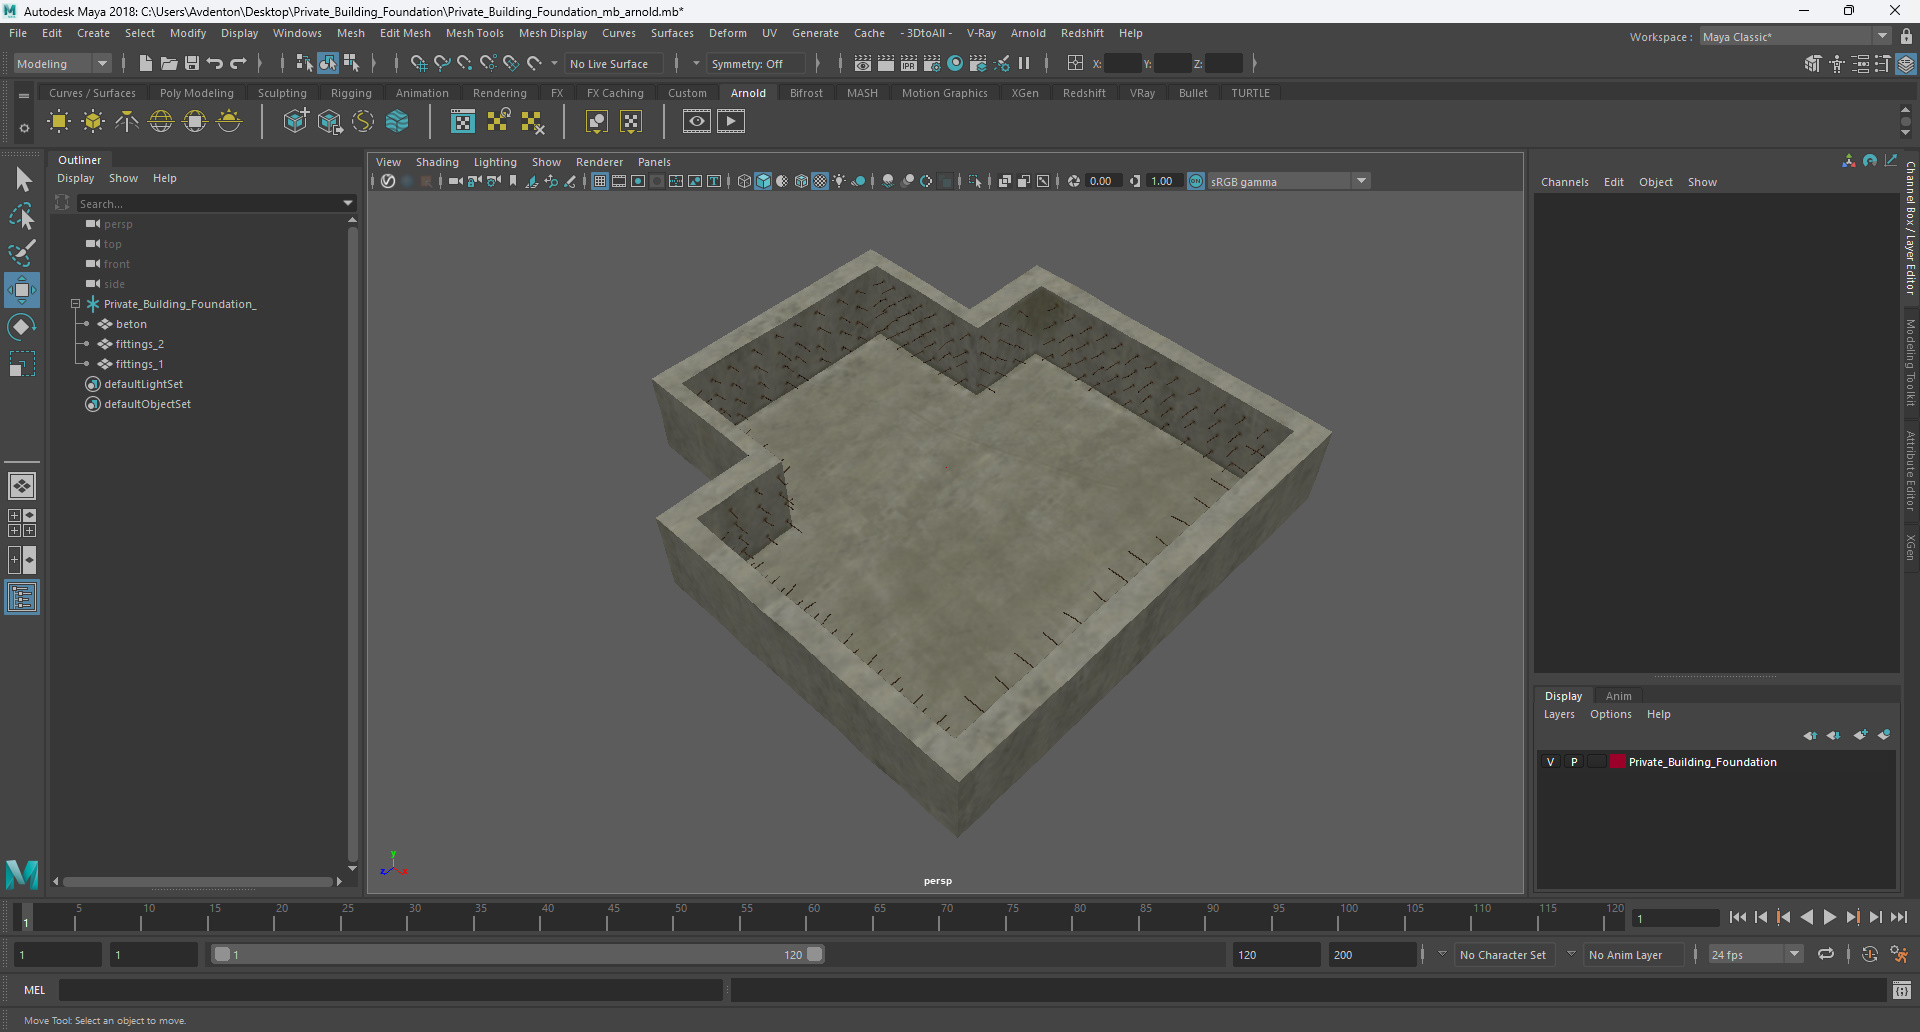
Task: Open the Deform menu
Action: (x=728, y=33)
